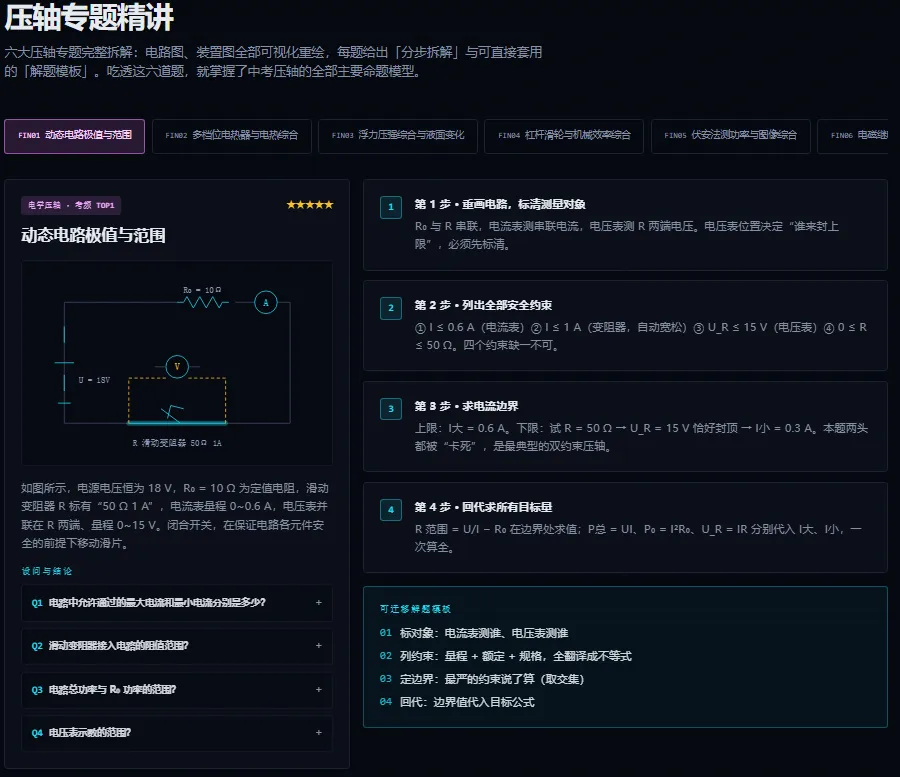Click the five-star difficulty rating
The image size is (900, 777).
click(x=310, y=204)
